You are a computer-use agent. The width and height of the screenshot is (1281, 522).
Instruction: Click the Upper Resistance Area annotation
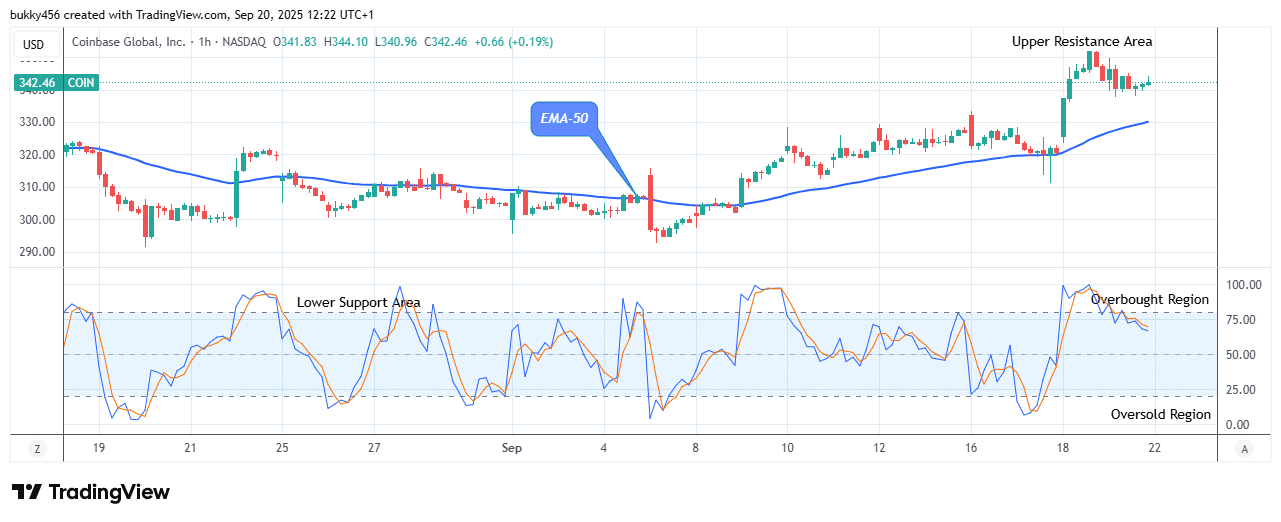click(1082, 42)
